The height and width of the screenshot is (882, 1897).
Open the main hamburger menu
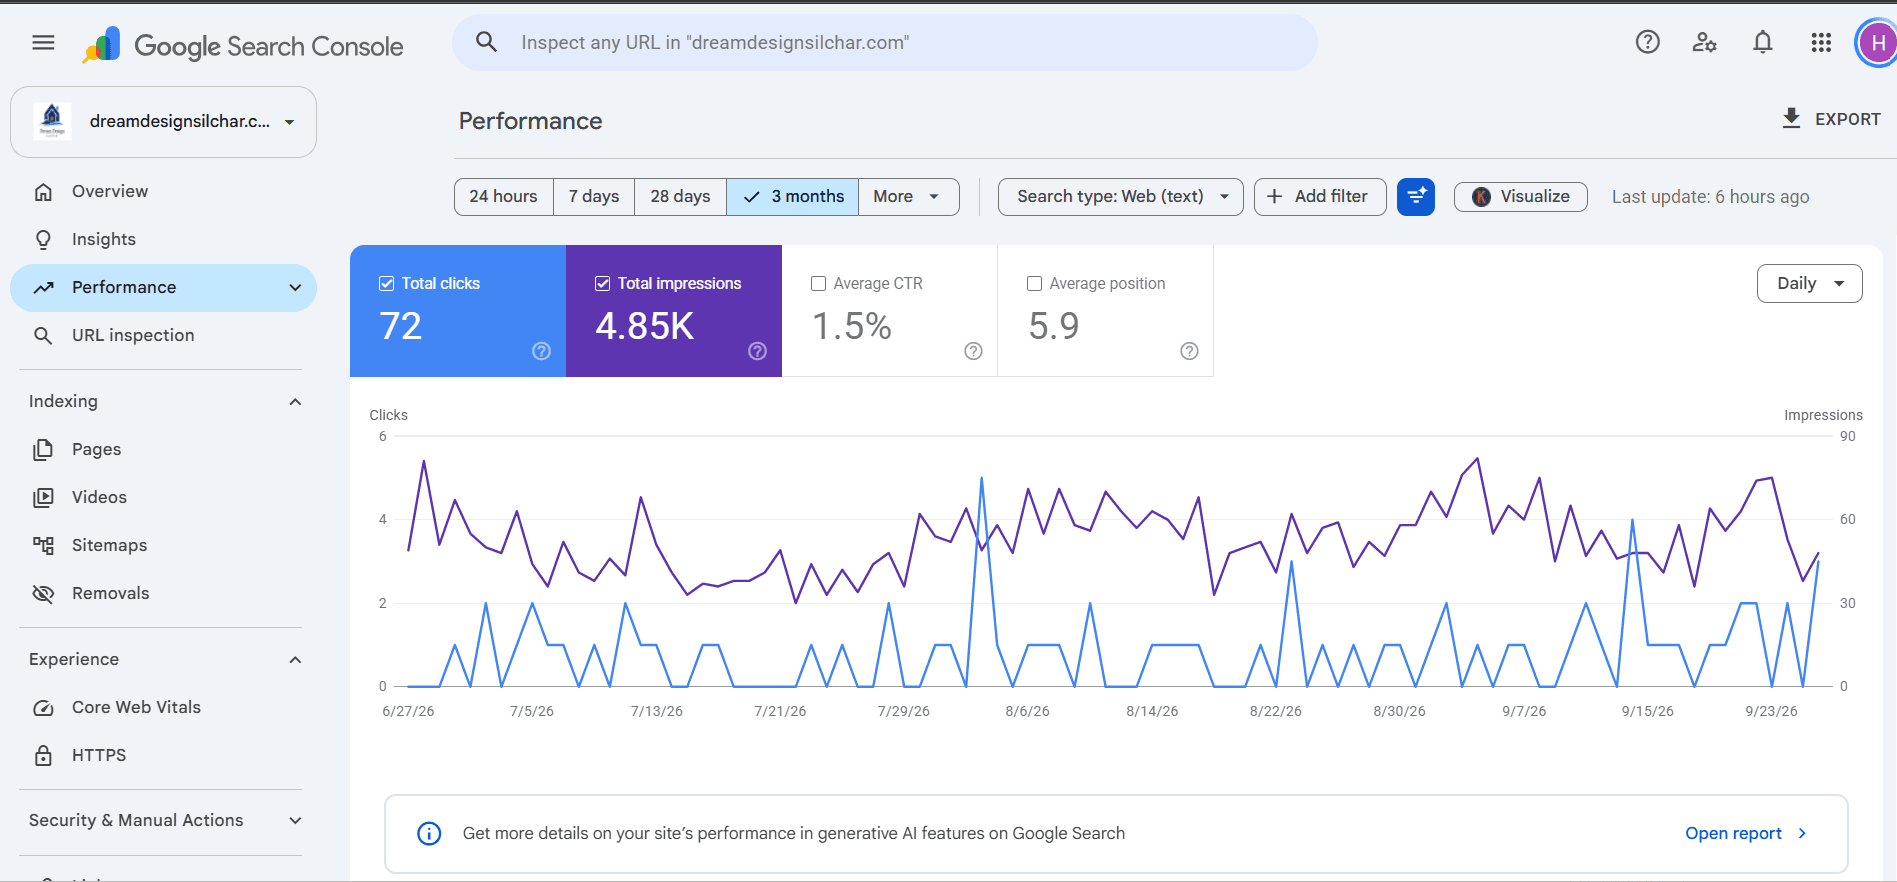click(x=43, y=43)
